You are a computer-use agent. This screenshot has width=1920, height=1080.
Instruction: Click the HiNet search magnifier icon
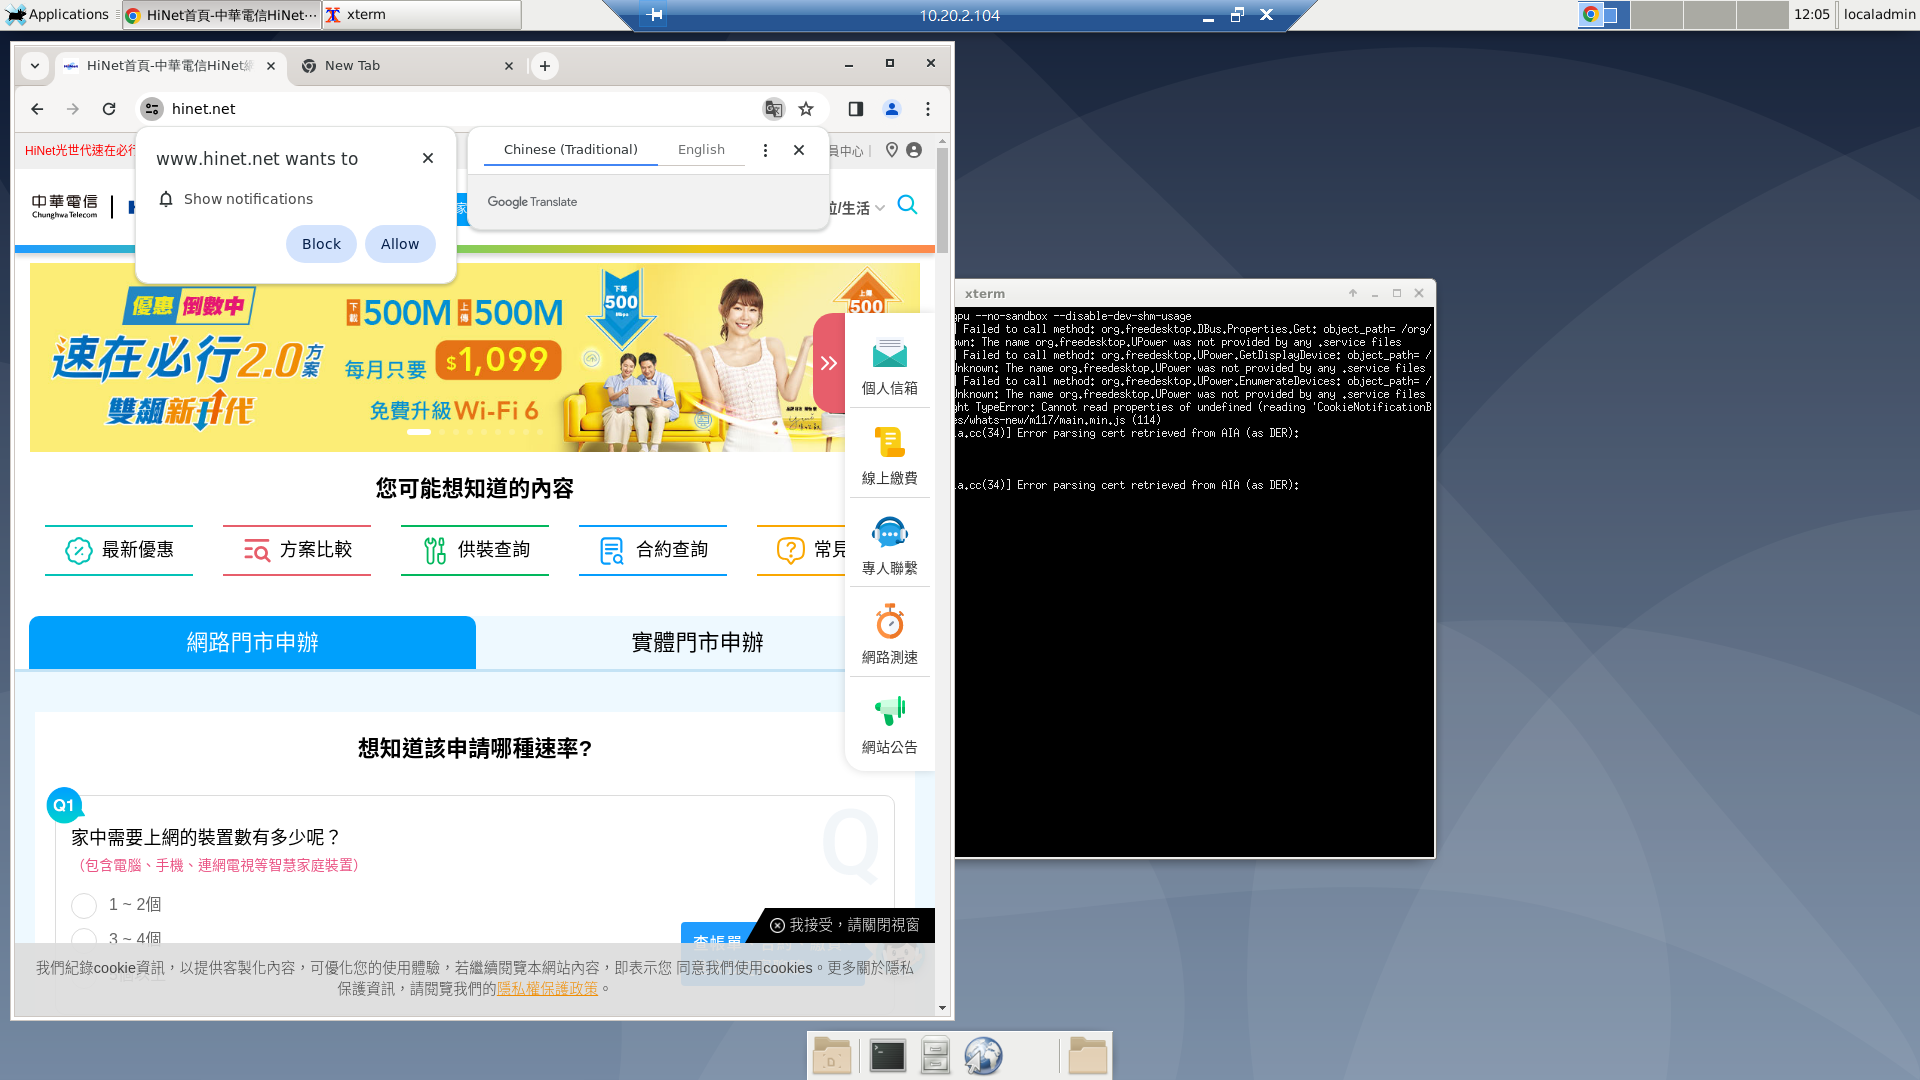[x=907, y=205]
